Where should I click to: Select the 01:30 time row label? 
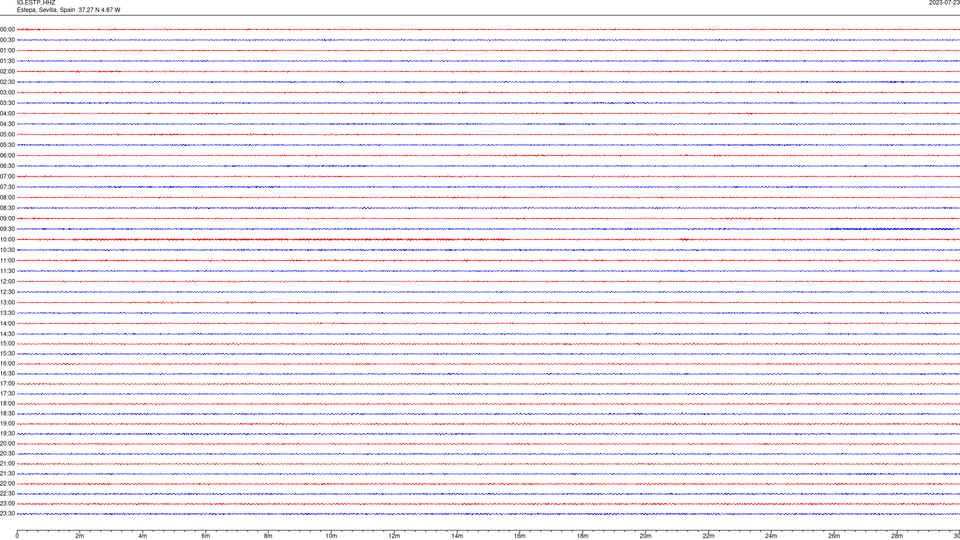[x=7, y=61]
